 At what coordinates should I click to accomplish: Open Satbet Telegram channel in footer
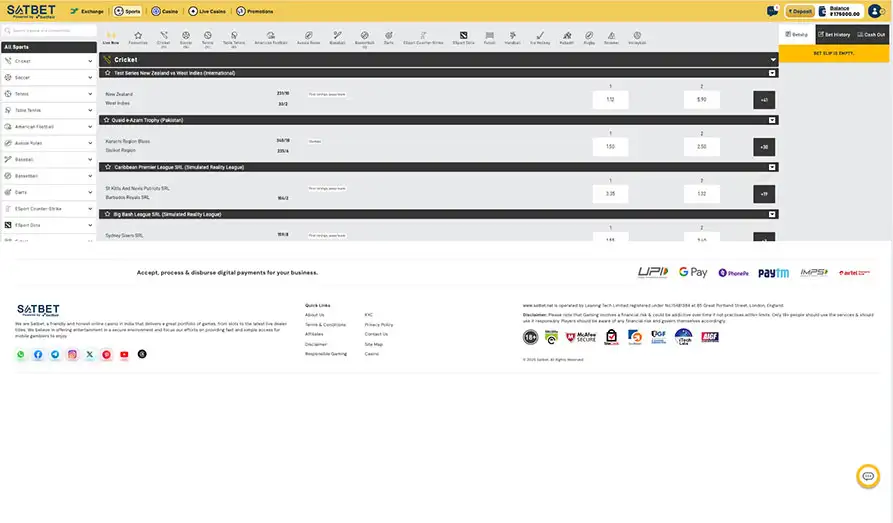[x=55, y=354]
